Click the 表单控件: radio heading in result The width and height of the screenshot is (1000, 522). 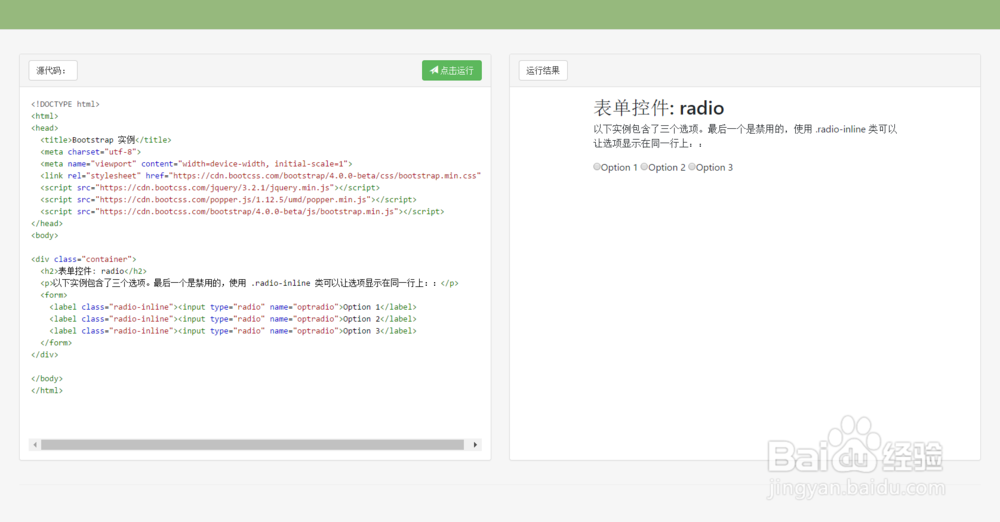coord(658,108)
